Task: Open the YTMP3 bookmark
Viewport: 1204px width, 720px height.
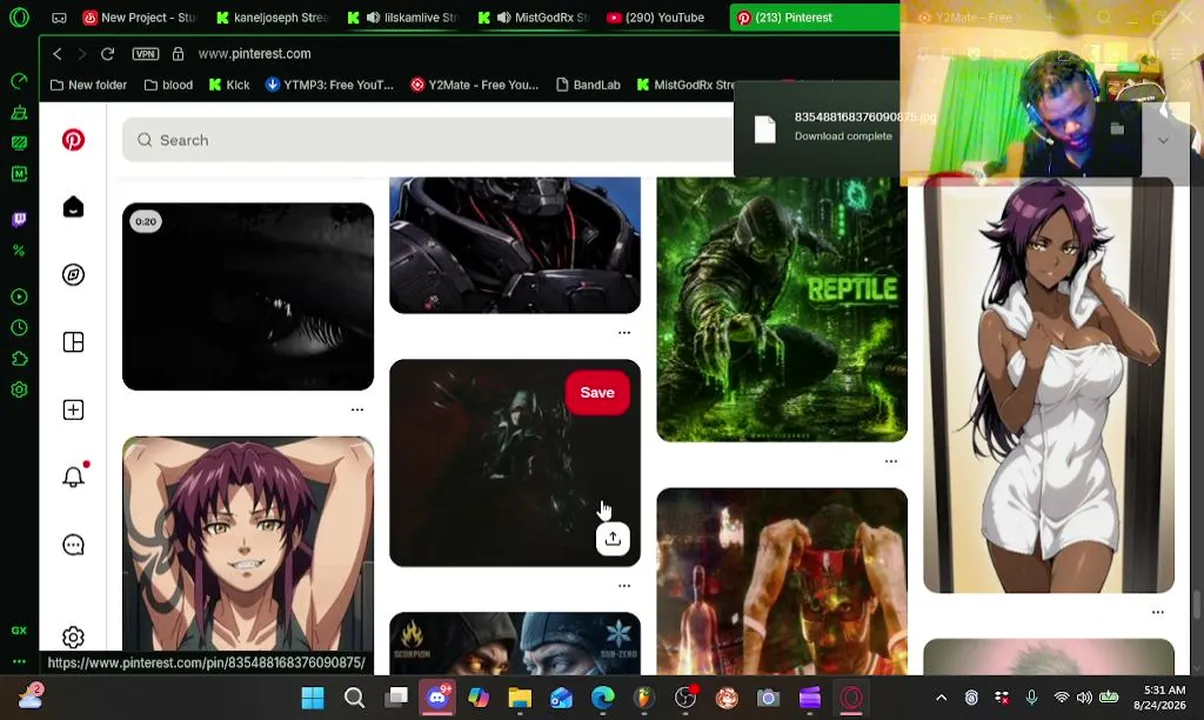Action: click(x=329, y=85)
